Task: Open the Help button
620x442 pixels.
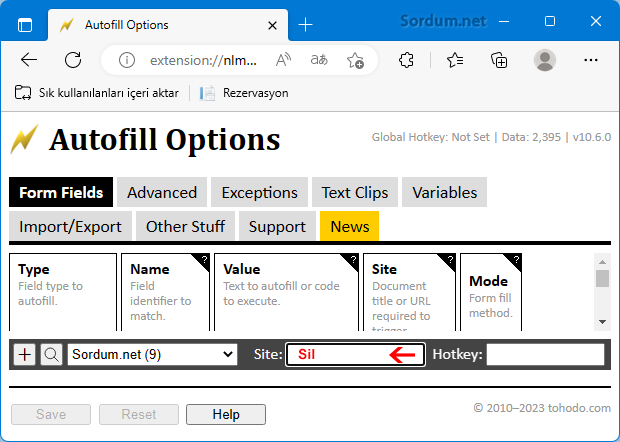Action: point(226,414)
